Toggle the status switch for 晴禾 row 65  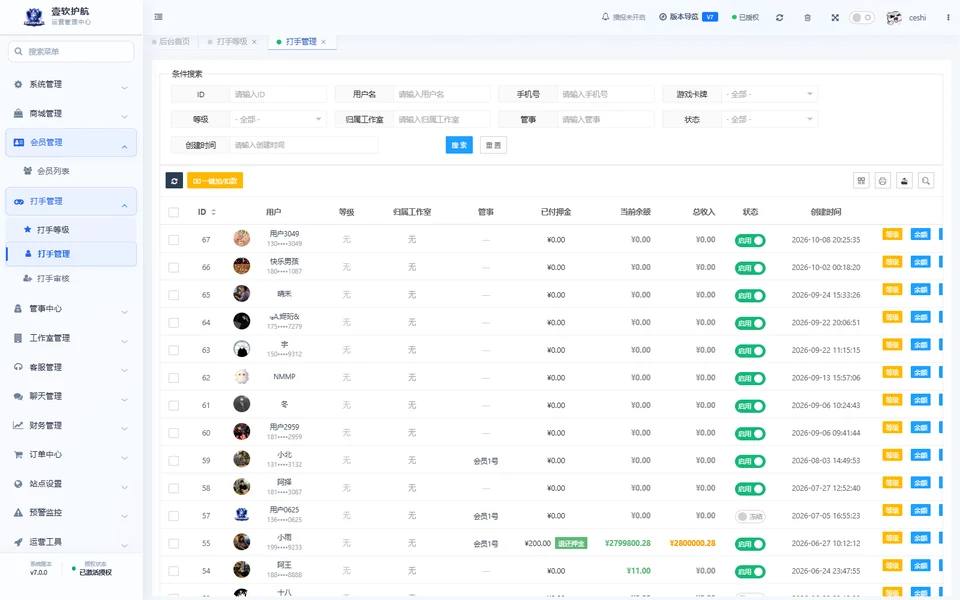(x=750, y=296)
